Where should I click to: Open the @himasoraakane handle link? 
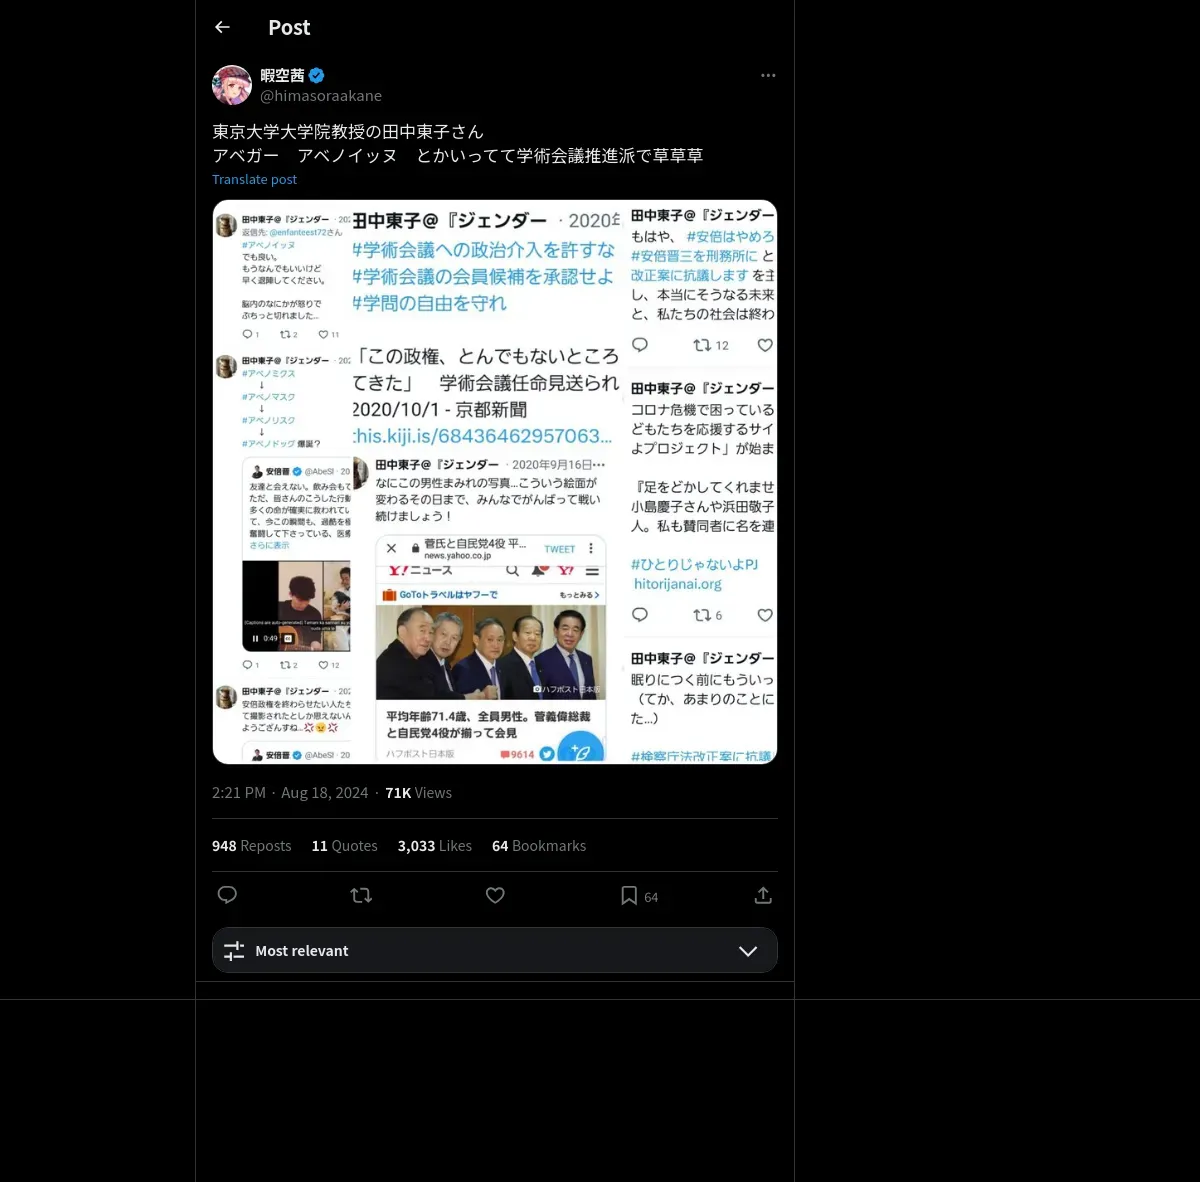321,96
